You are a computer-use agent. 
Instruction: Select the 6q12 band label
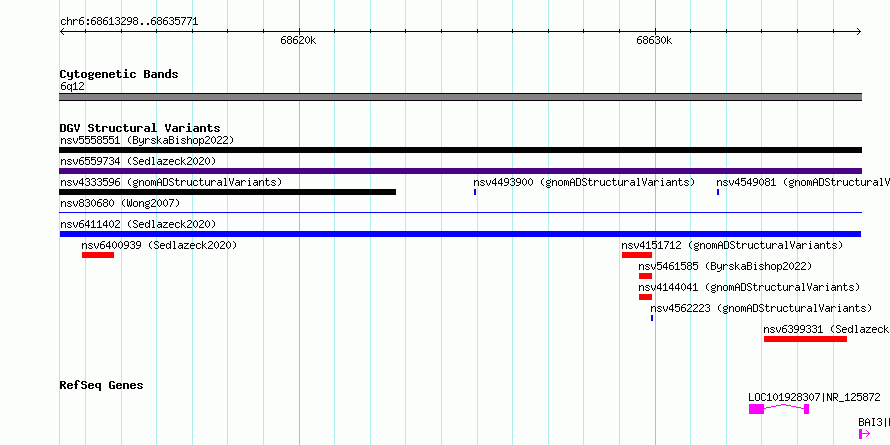(73, 86)
